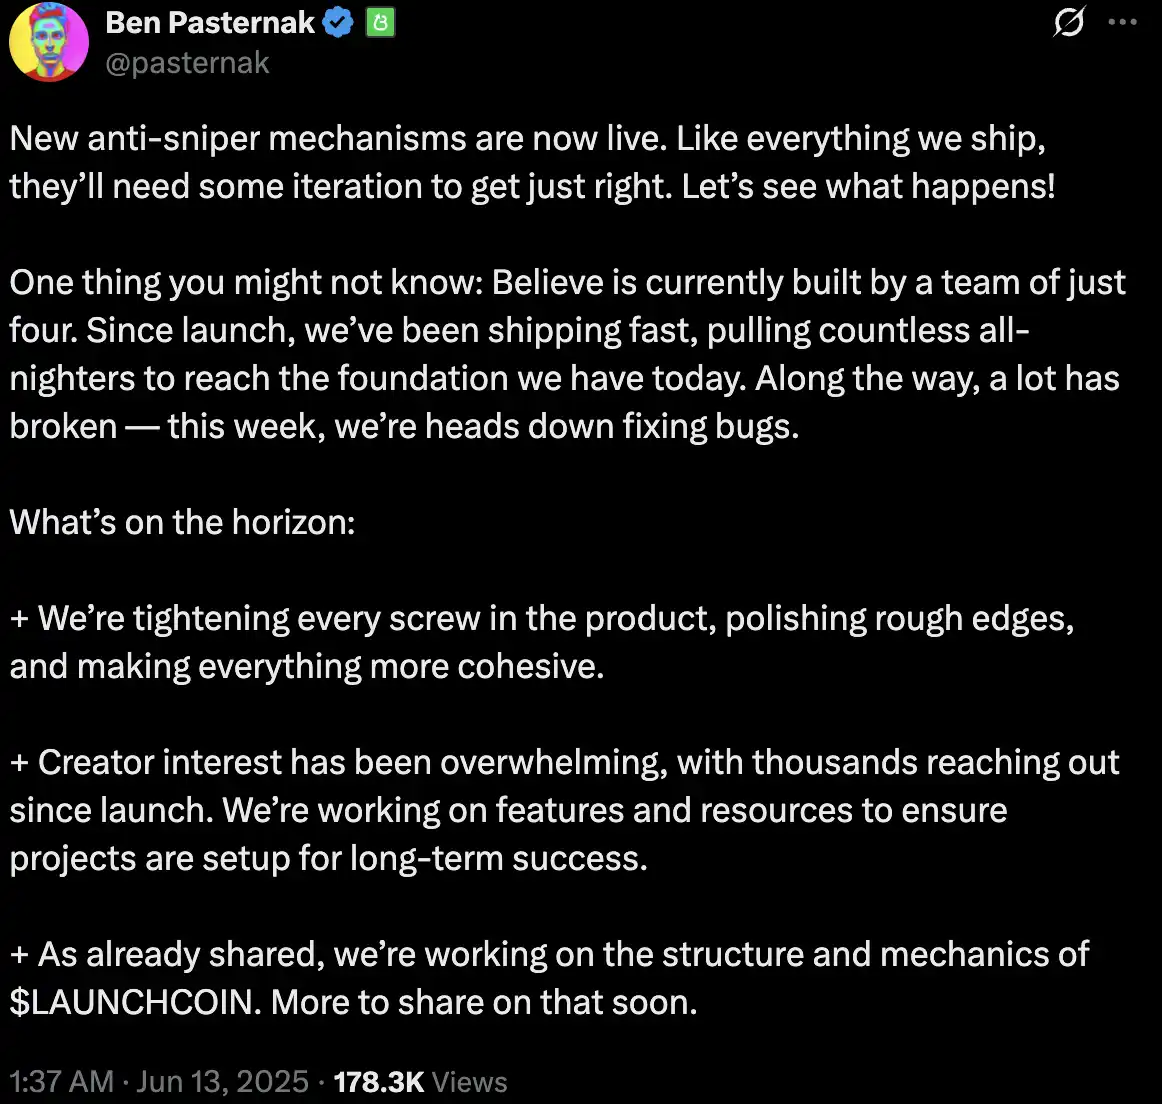
Task: Open the author's profile picture thumbnail
Action: coord(48,42)
